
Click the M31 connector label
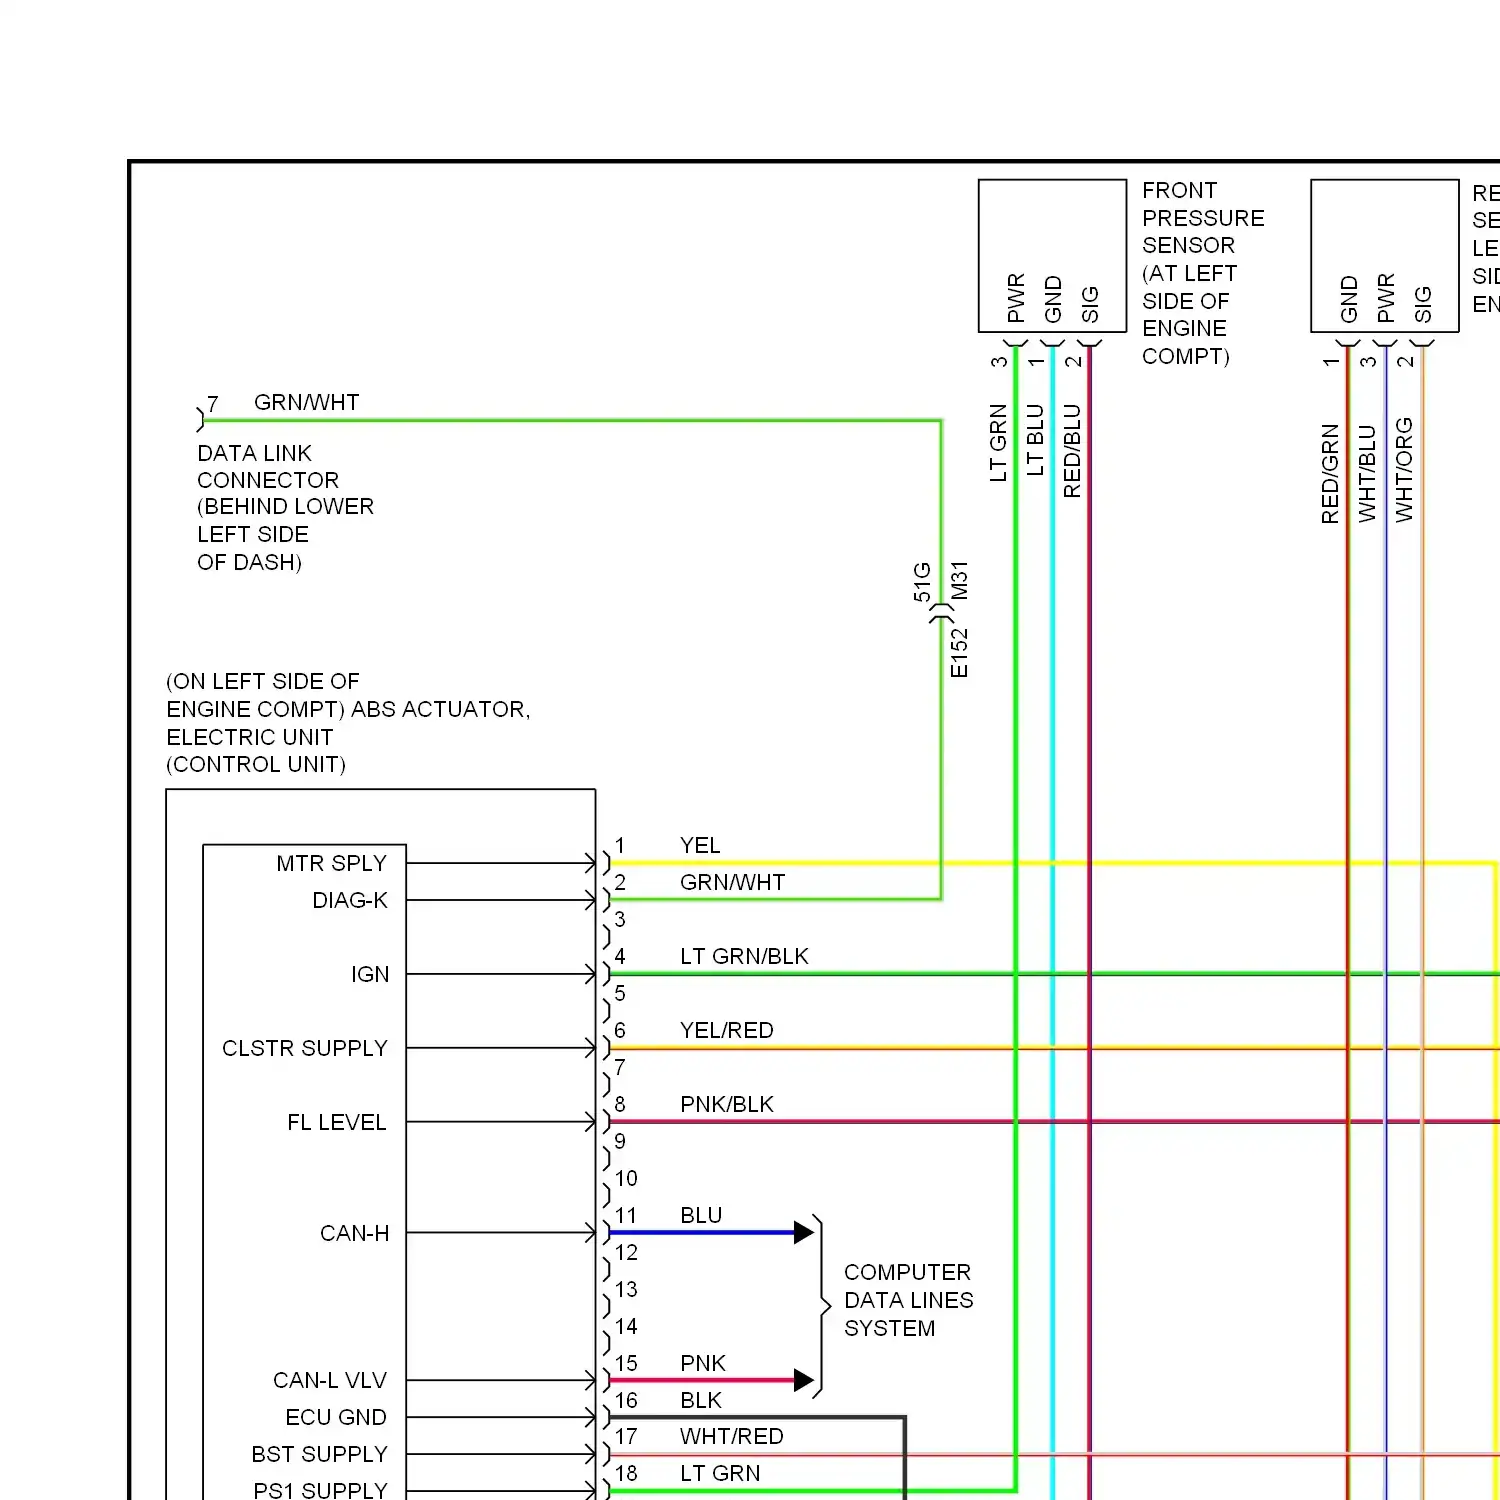click(x=959, y=580)
